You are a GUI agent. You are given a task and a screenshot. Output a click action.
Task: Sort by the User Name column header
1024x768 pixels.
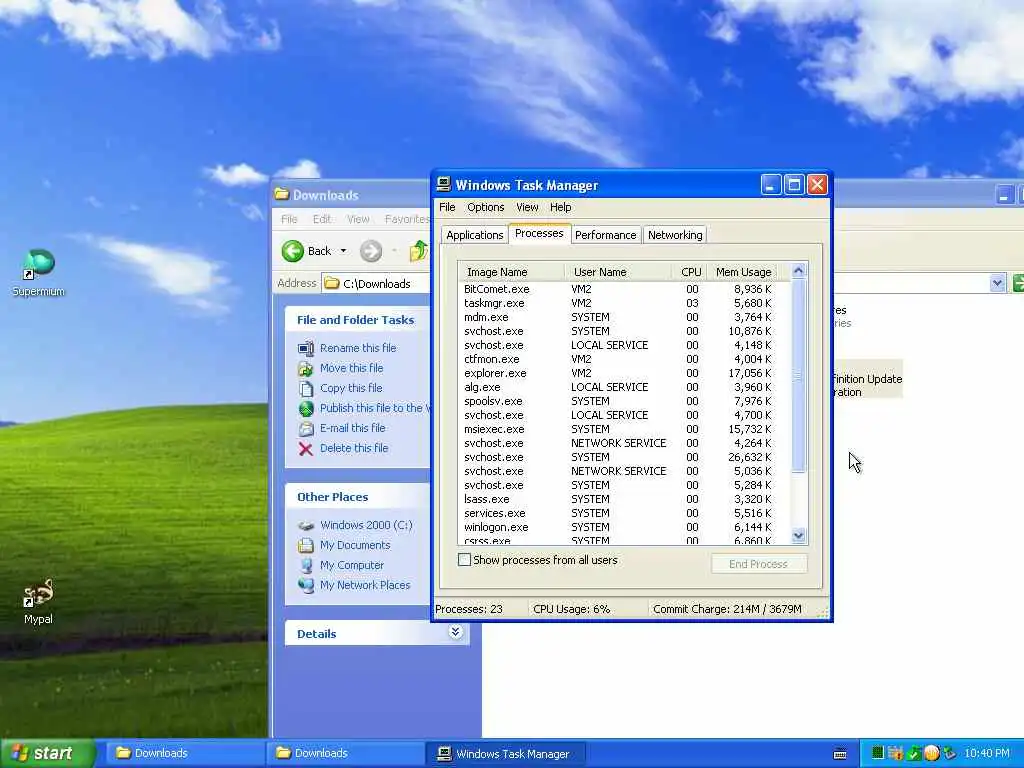coord(618,272)
